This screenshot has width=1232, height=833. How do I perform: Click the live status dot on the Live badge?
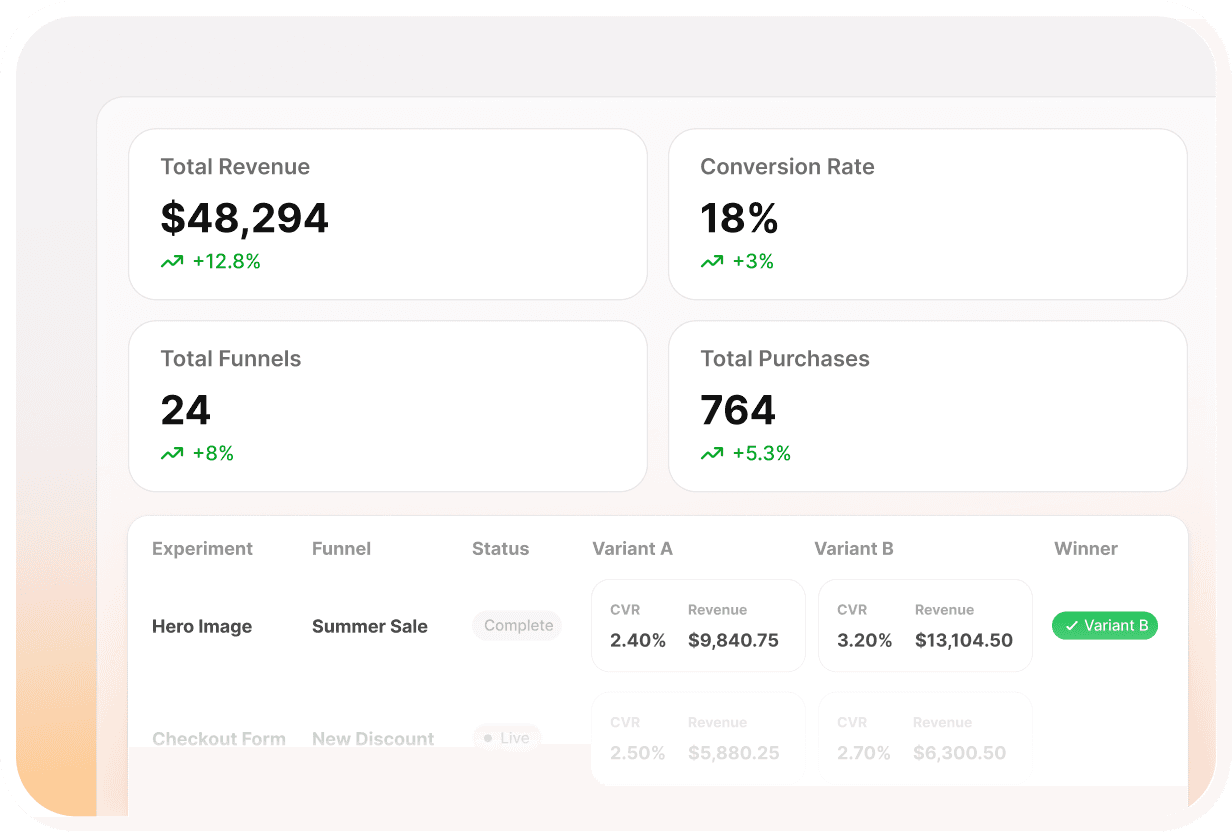(x=489, y=738)
